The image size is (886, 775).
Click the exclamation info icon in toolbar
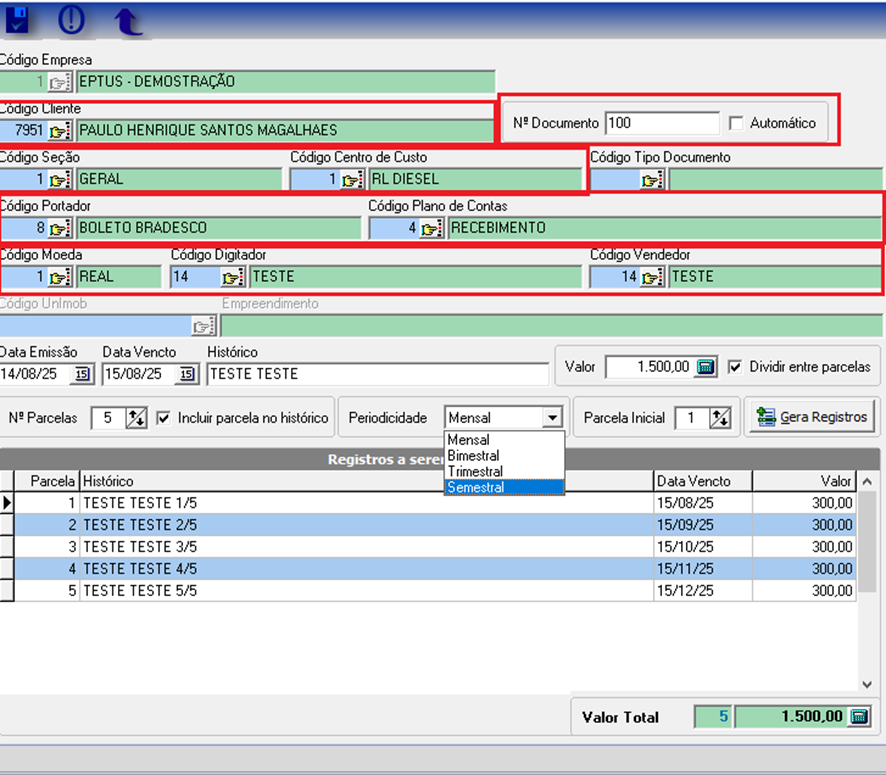point(71,19)
